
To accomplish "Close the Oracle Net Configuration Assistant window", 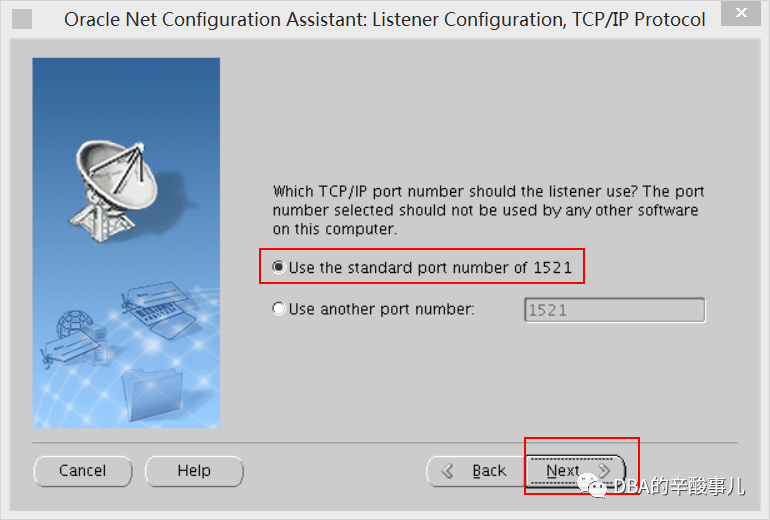I will tap(741, 13).
